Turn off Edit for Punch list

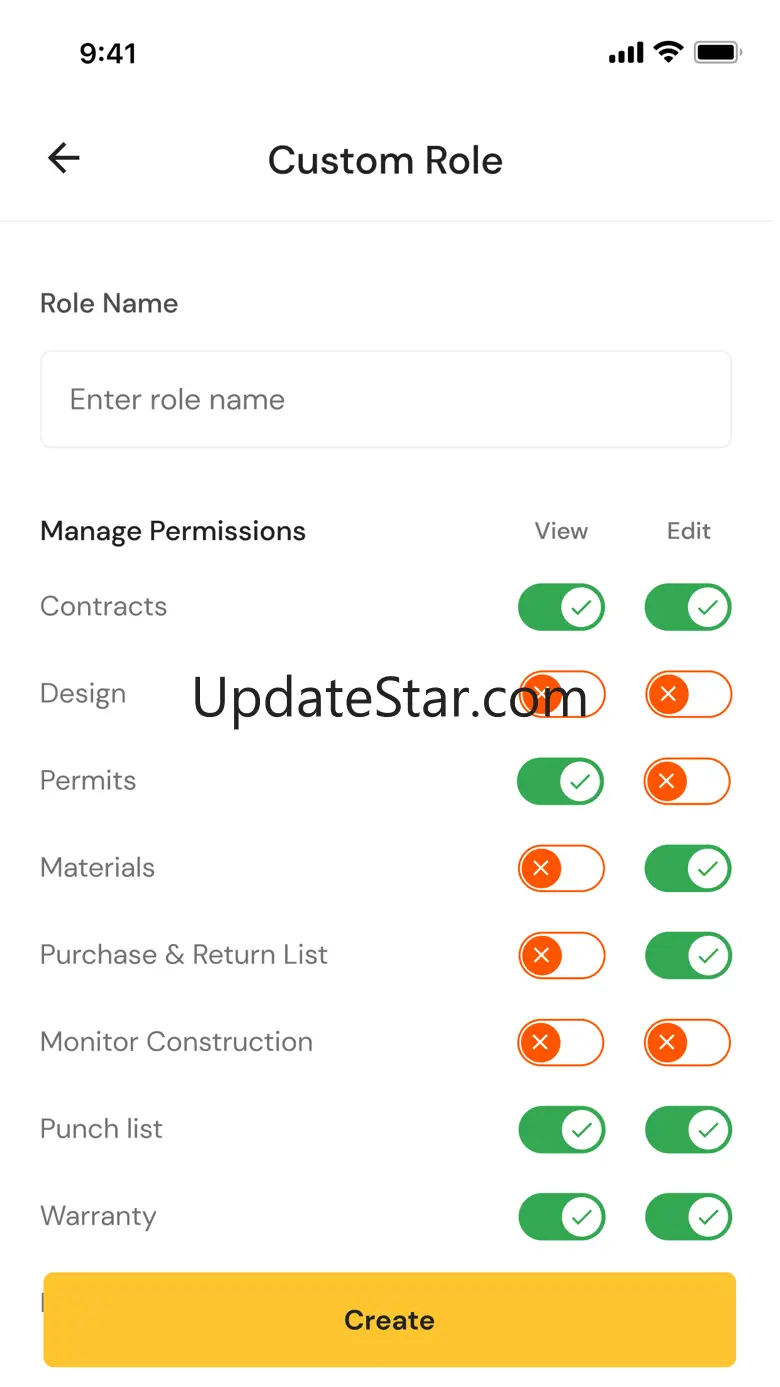[x=688, y=1130]
